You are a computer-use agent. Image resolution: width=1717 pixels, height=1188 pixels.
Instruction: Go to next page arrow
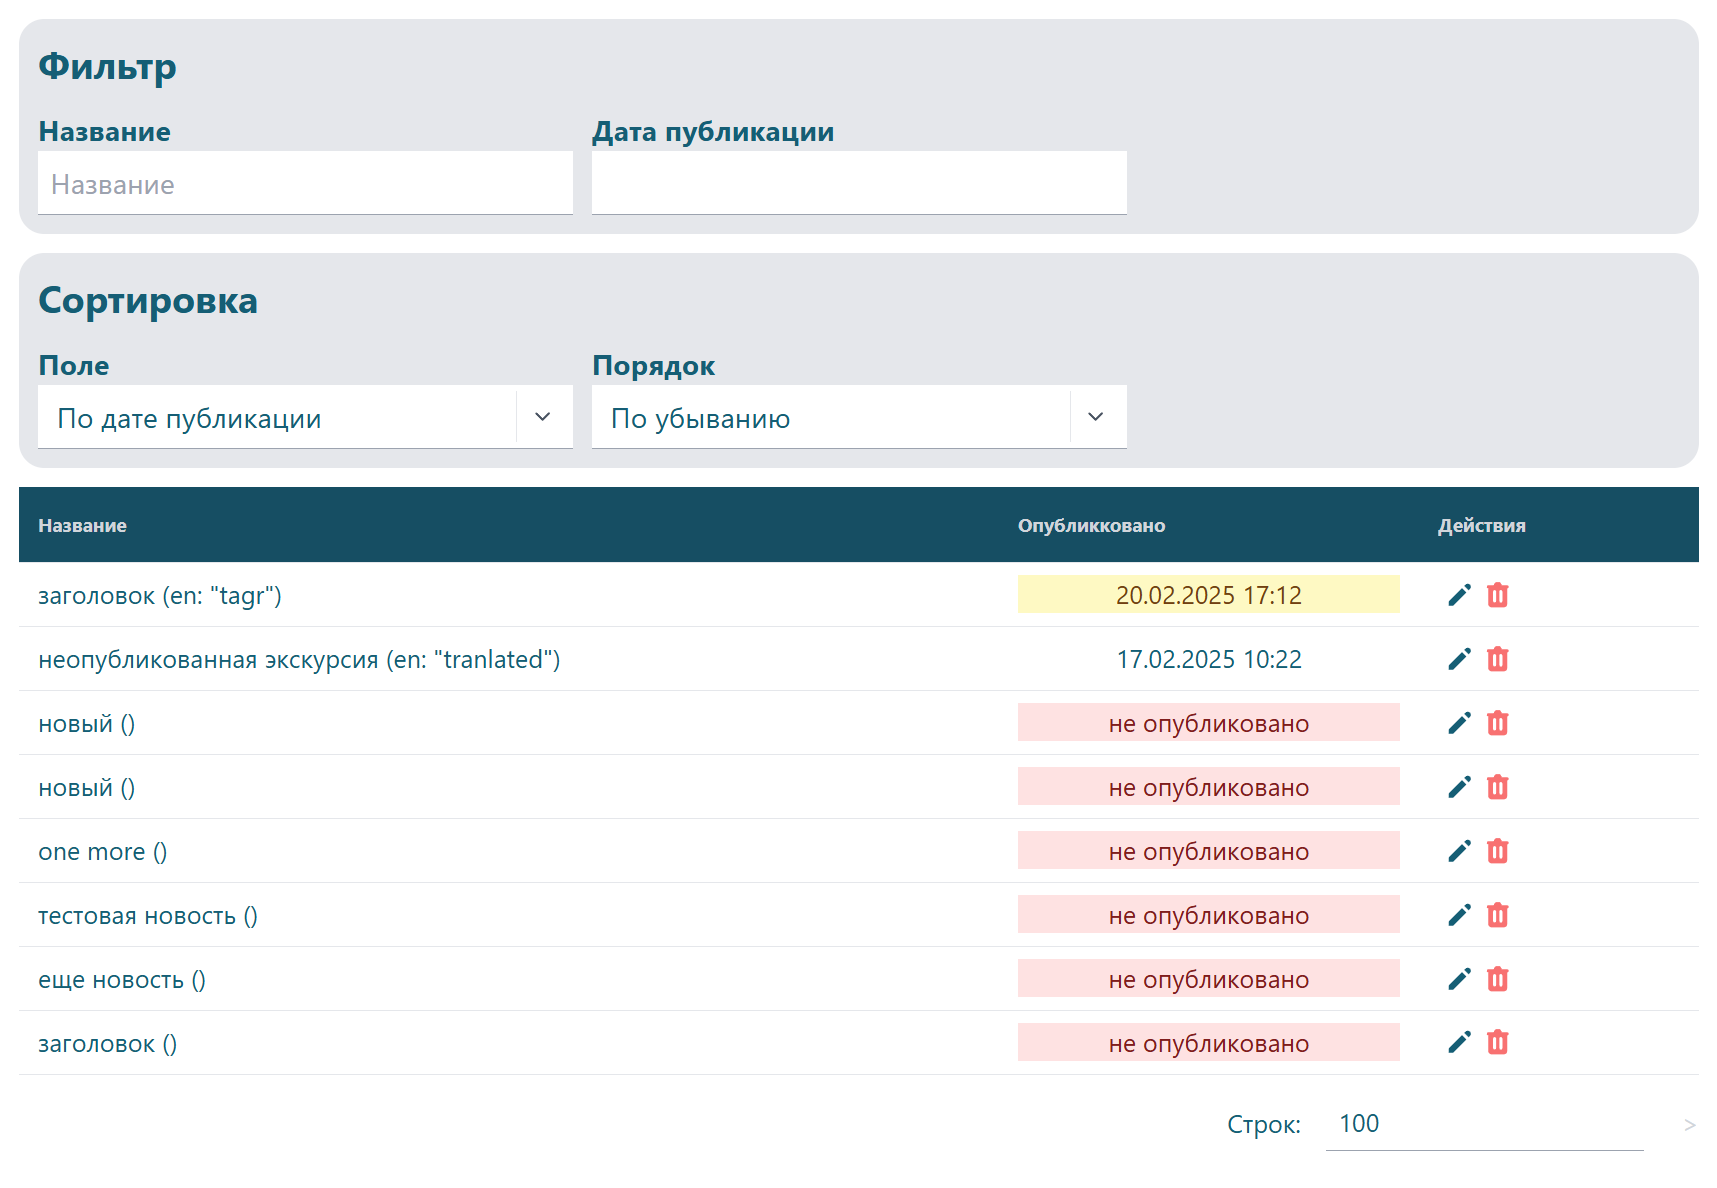pos(1689,1125)
